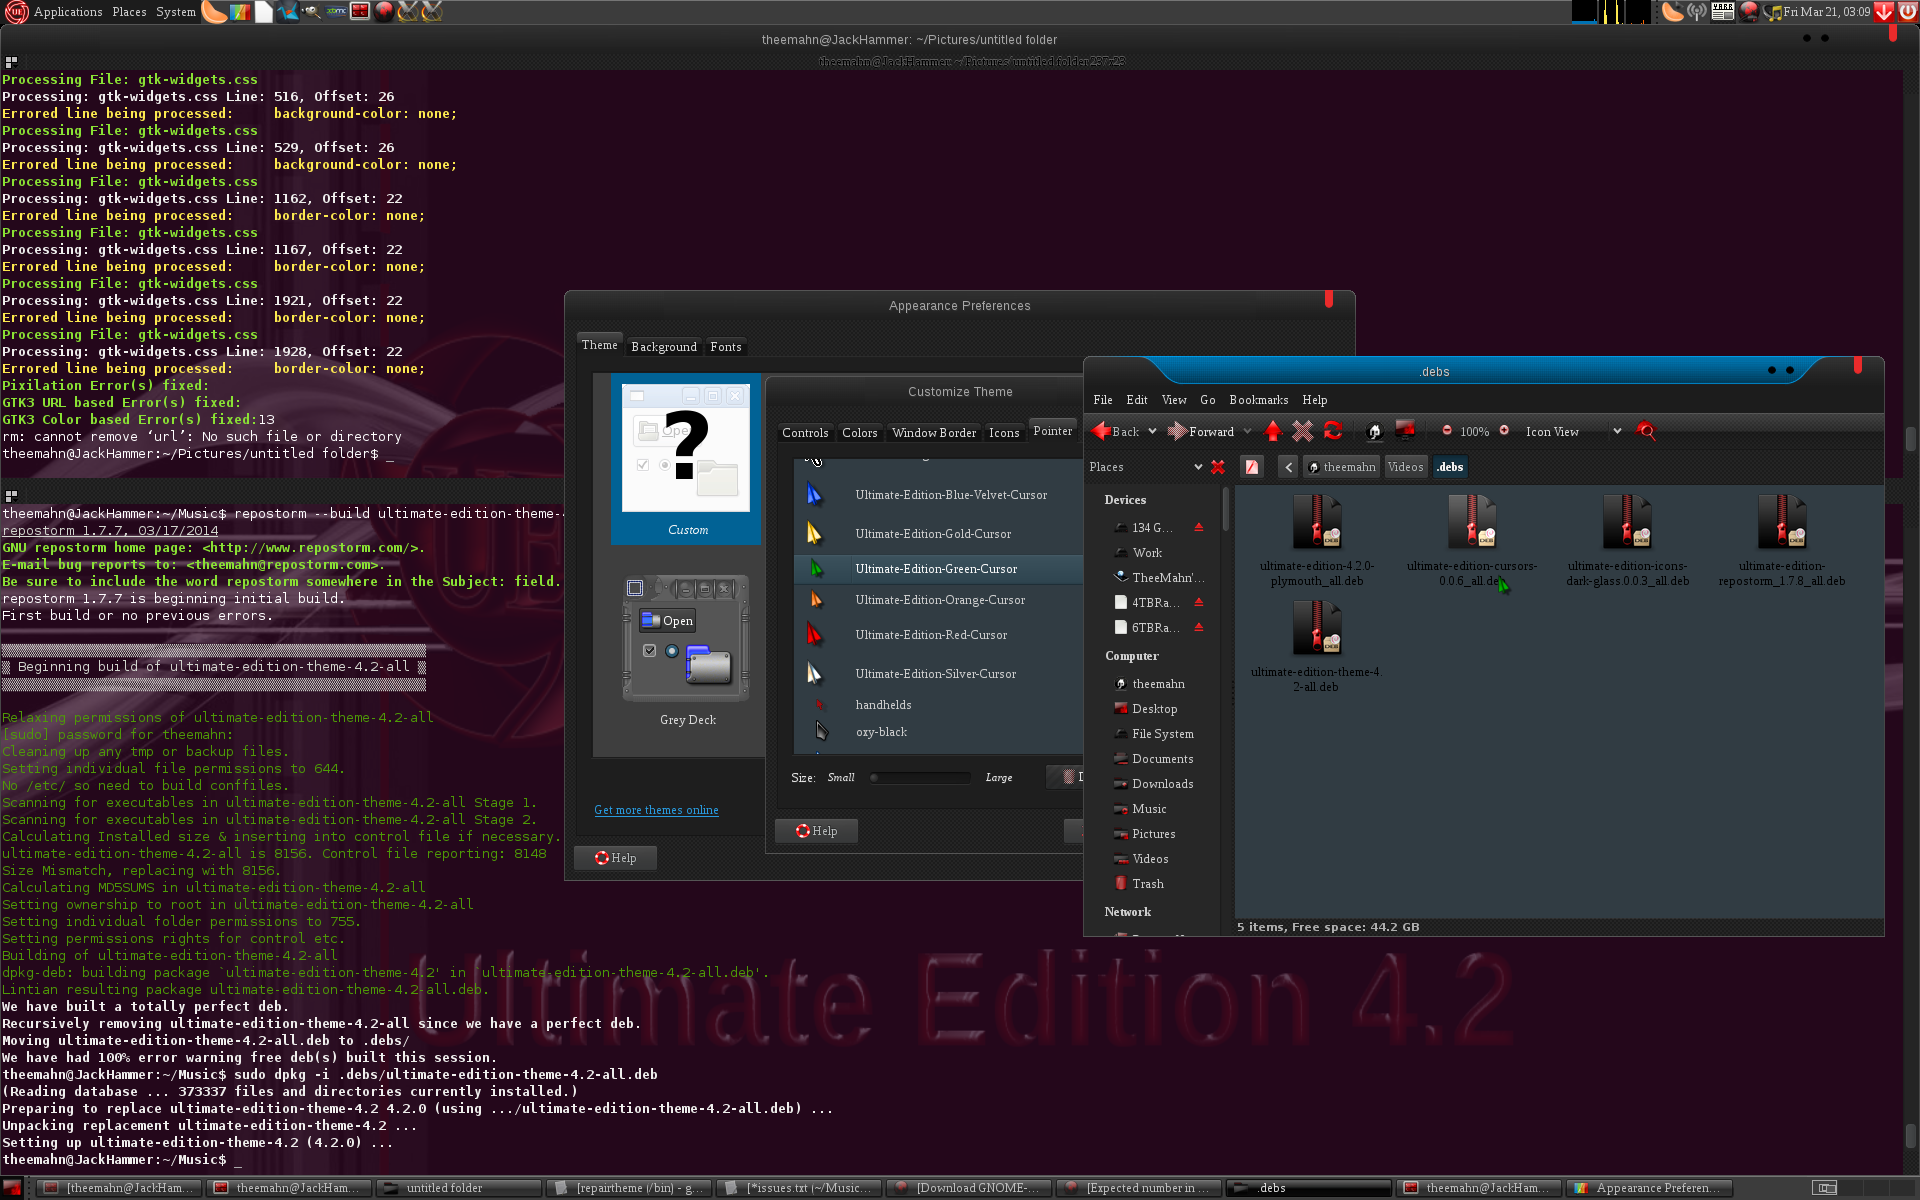This screenshot has width=1920, height=1200.
Task: Switch to Background tab in Appearance Preferences
Action: [664, 346]
